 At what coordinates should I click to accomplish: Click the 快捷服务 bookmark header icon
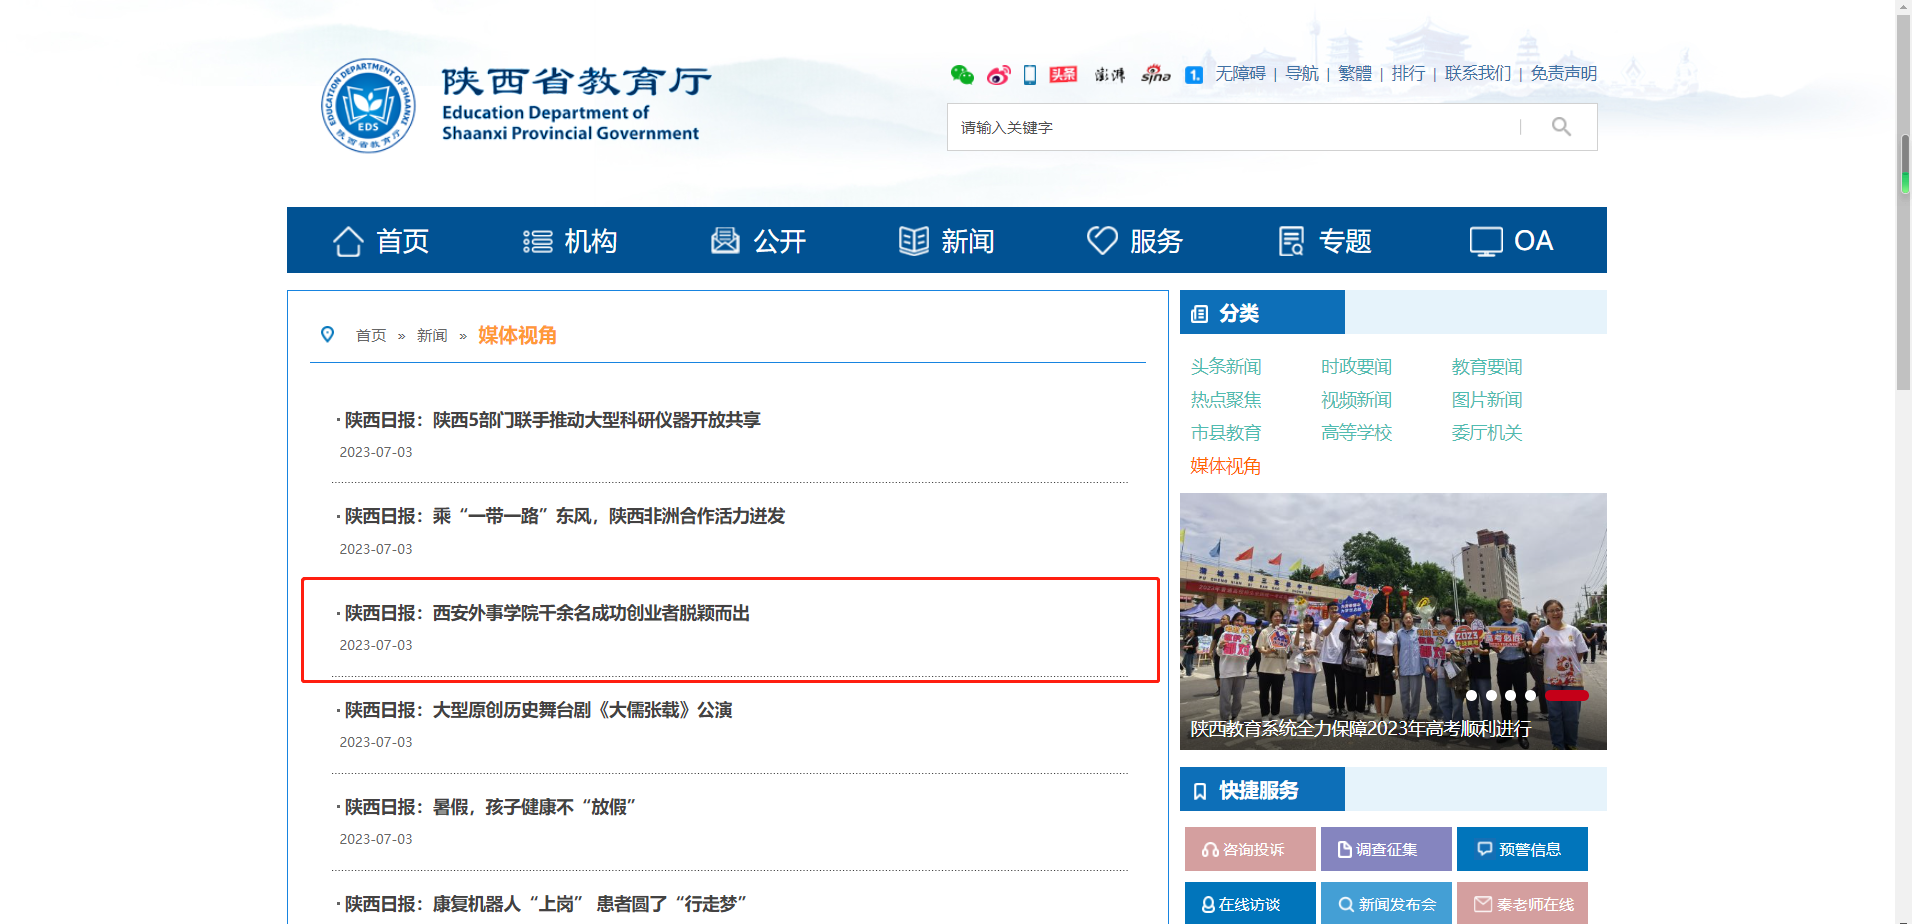click(1200, 791)
